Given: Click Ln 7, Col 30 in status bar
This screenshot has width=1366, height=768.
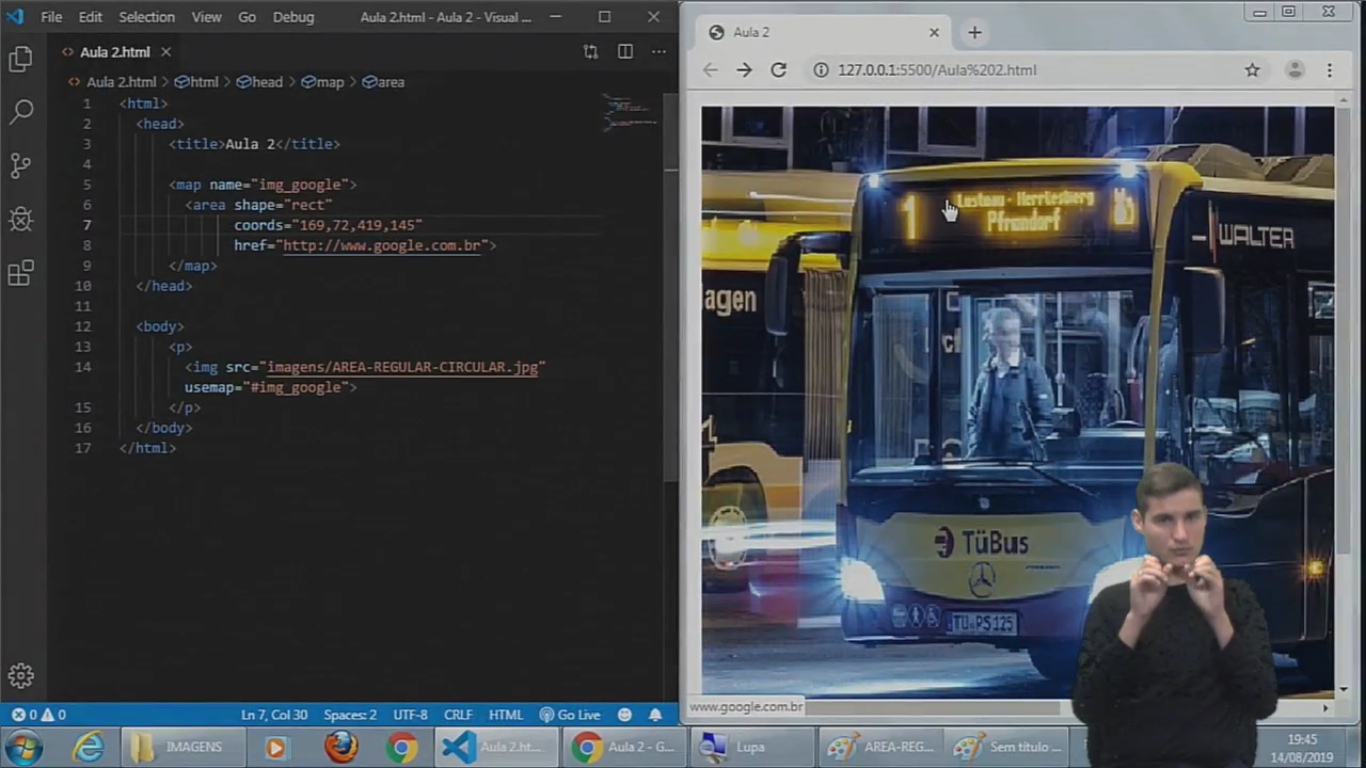Looking at the screenshot, I should tap(273, 715).
